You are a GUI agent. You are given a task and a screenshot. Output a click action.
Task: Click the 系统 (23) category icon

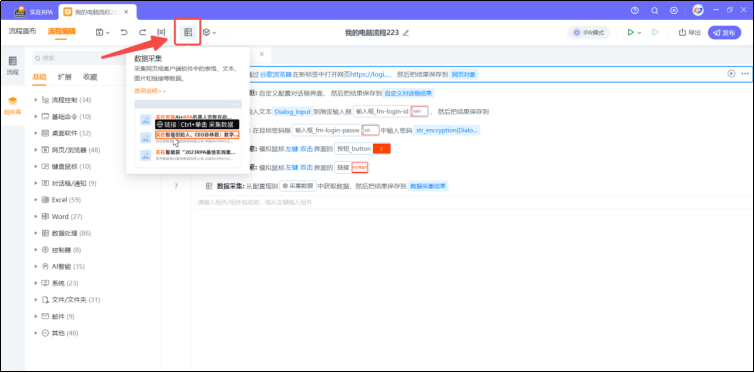[45, 283]
